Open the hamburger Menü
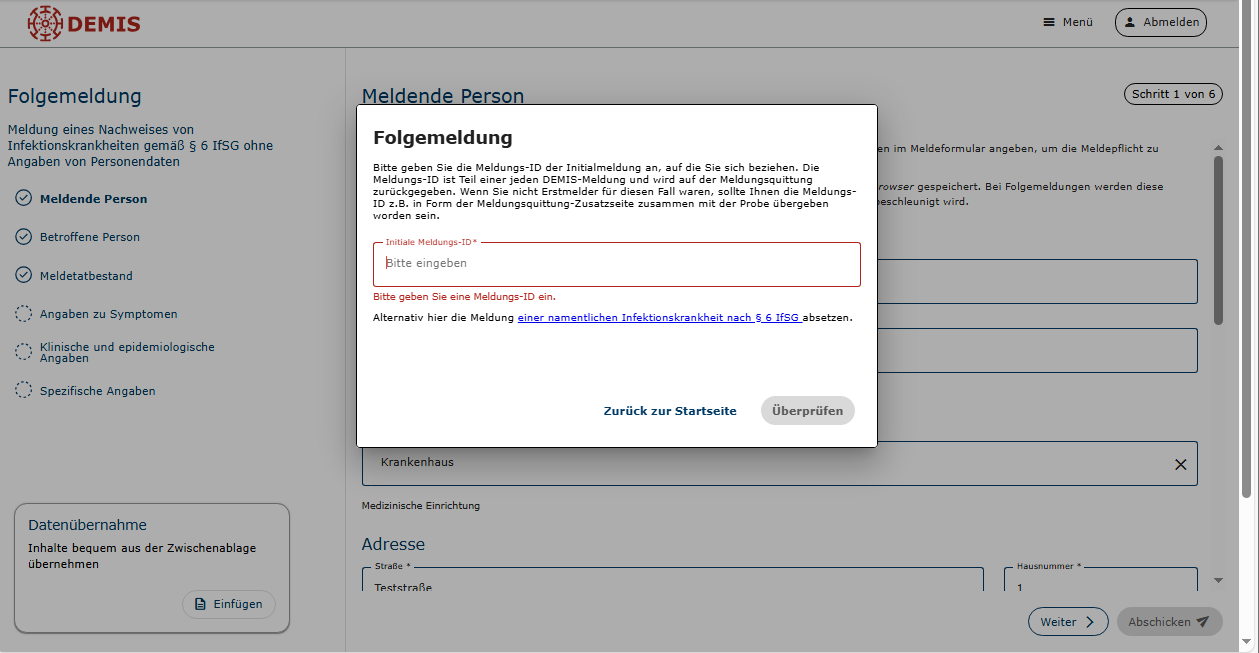 tap(1067, 22)
